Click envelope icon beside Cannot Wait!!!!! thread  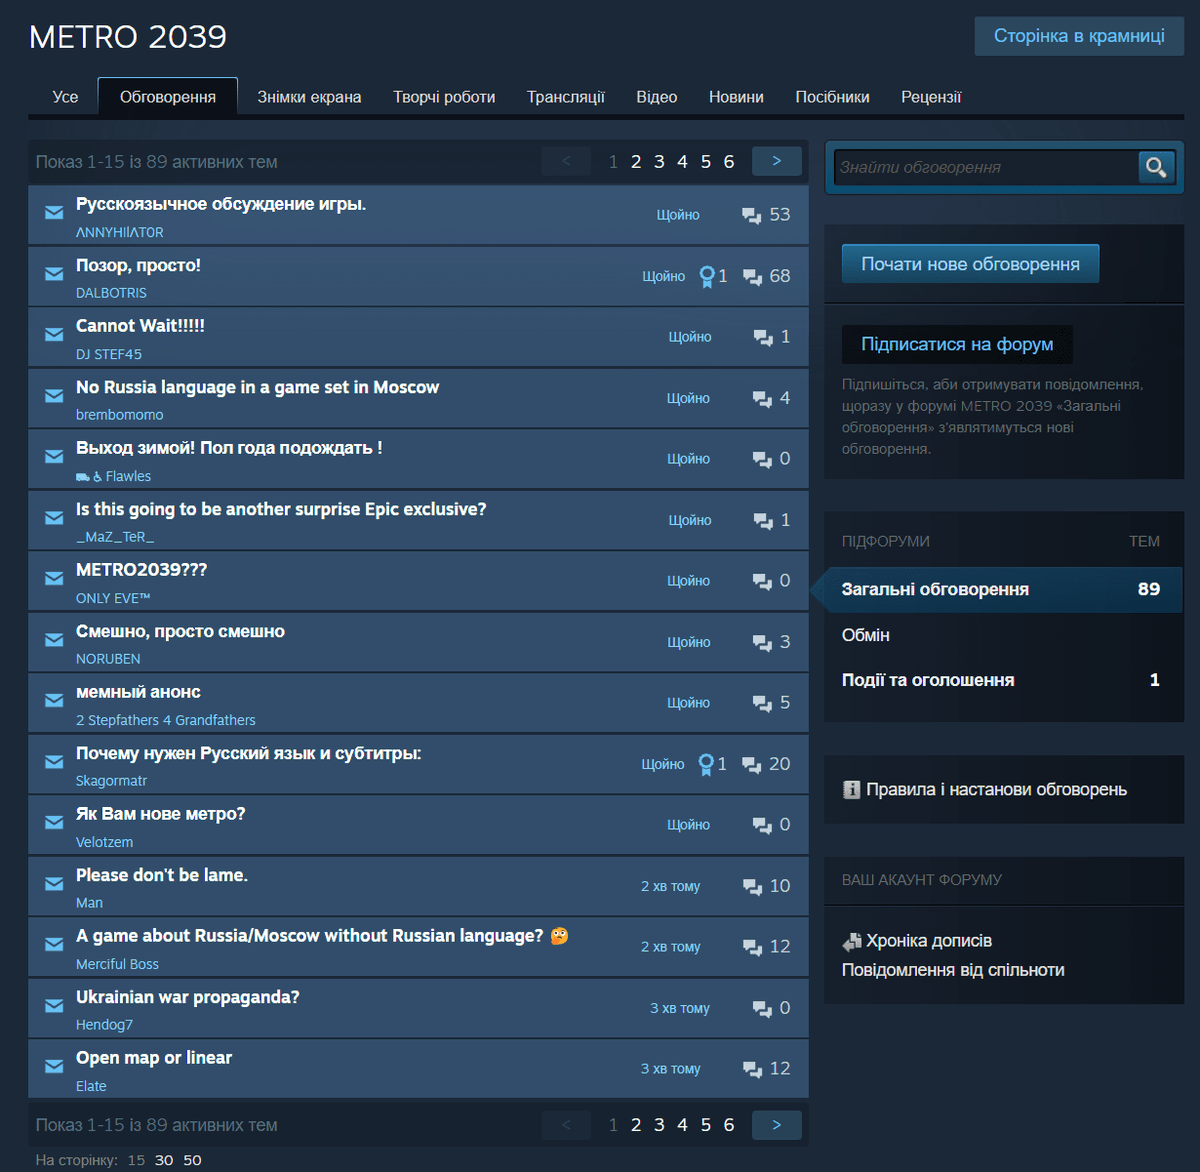coord(54,335)
